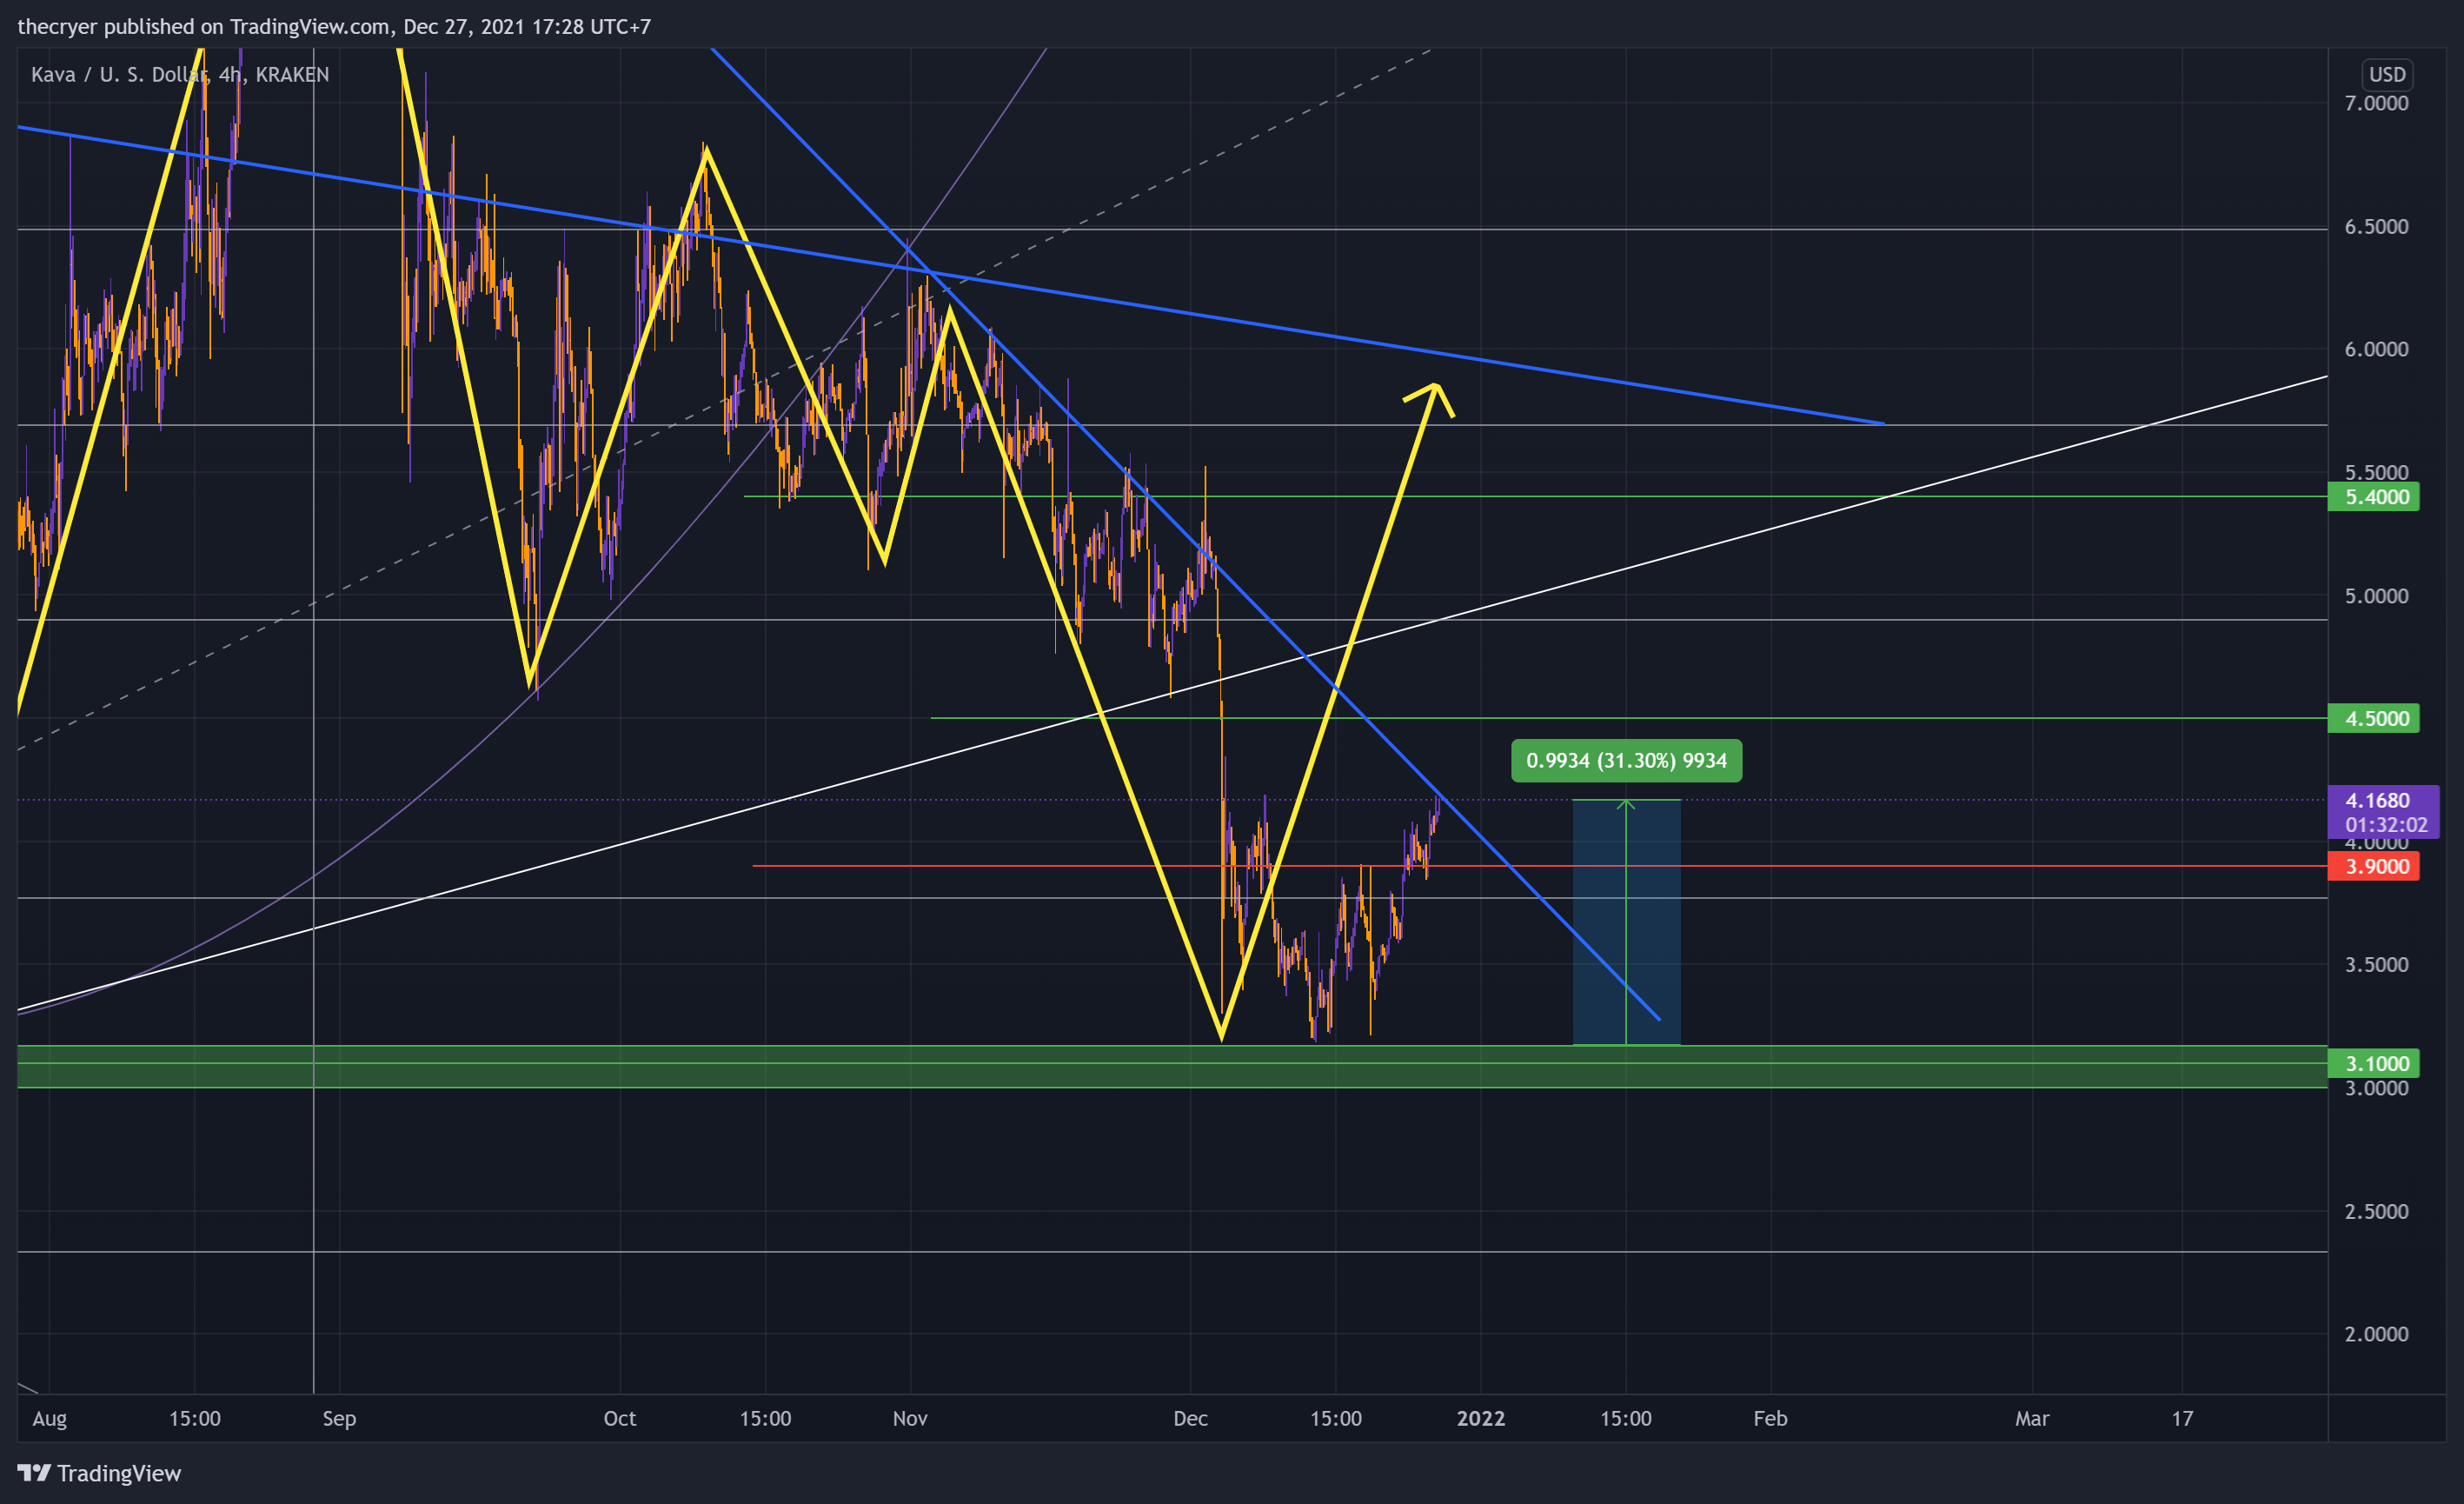Click the Dec time axis label
The height and width of the screenshot is (1504, 2464).
[1190, 1418]
